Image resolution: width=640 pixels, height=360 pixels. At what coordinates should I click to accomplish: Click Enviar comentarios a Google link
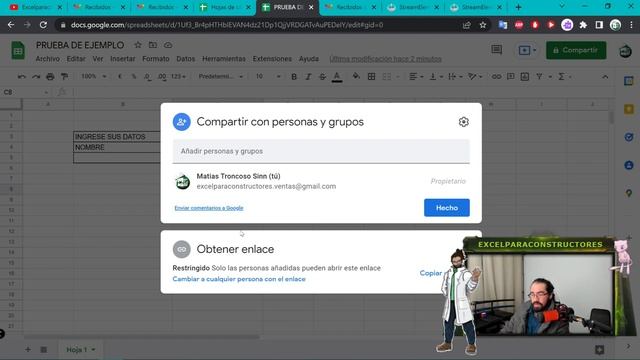point(209,208)
